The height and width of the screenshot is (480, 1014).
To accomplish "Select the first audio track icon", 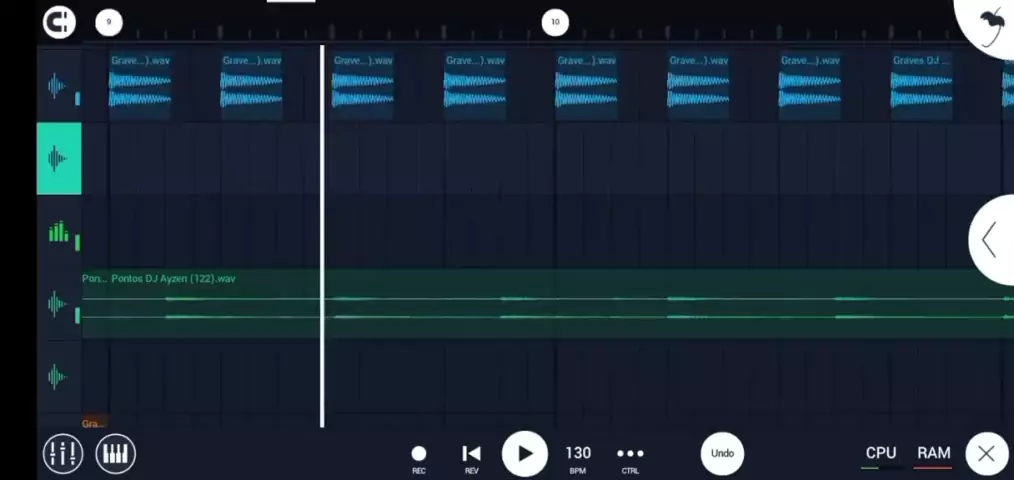I will [x=58, y=86].
